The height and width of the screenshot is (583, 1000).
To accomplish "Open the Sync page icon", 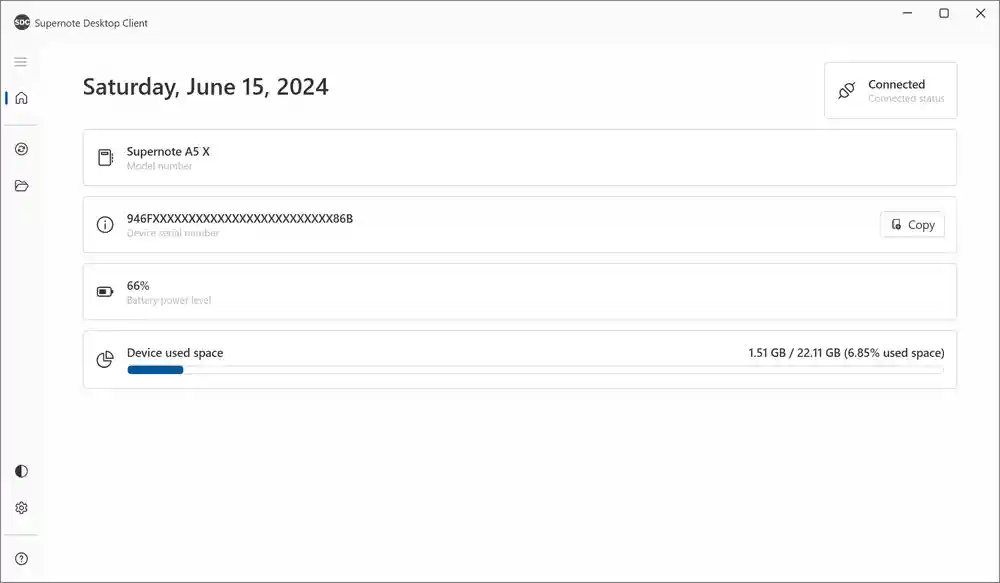I will click(x=21, y=149).
